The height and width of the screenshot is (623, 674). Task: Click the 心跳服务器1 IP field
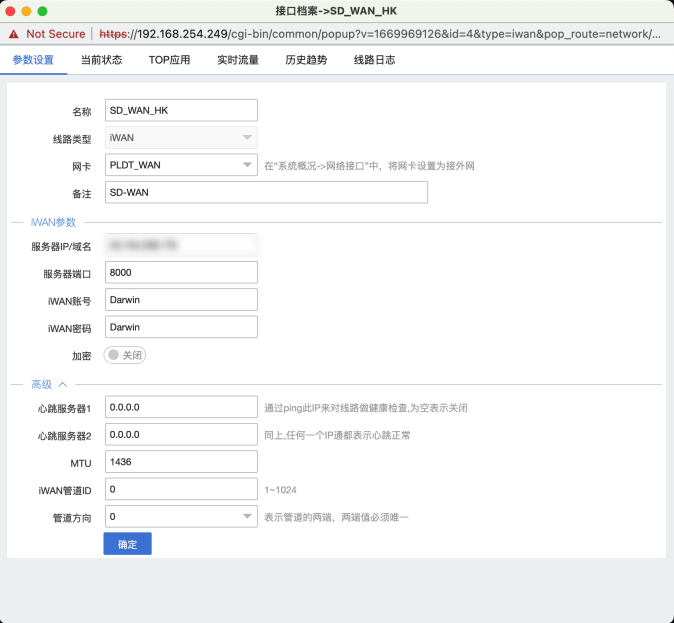pos(181,407)
